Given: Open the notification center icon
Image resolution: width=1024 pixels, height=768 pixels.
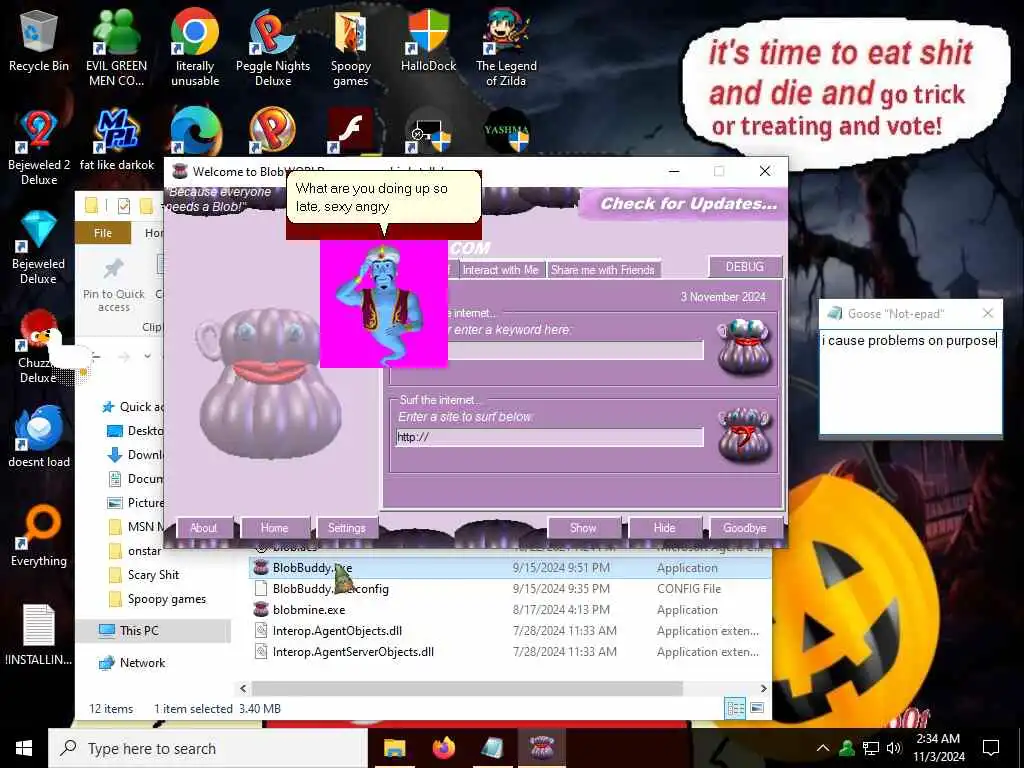Looking at the screenshot, I should tap(991, 748).
